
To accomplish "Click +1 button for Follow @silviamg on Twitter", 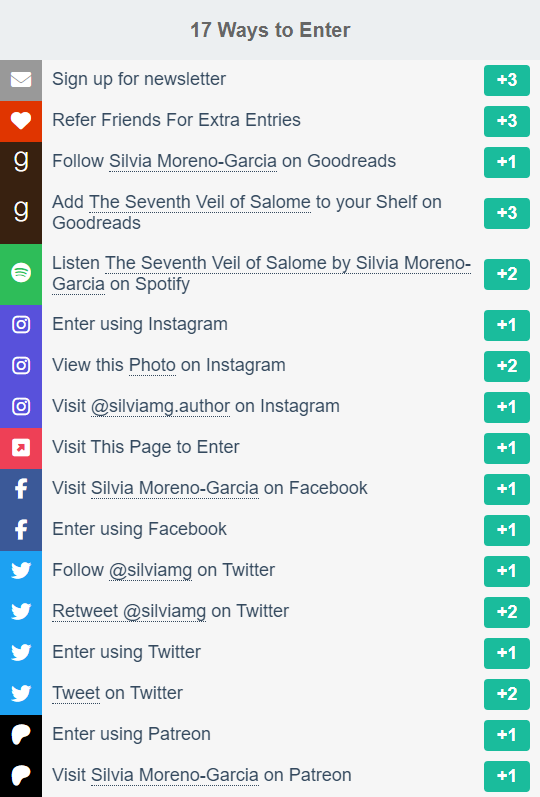I will pos(506,571).
